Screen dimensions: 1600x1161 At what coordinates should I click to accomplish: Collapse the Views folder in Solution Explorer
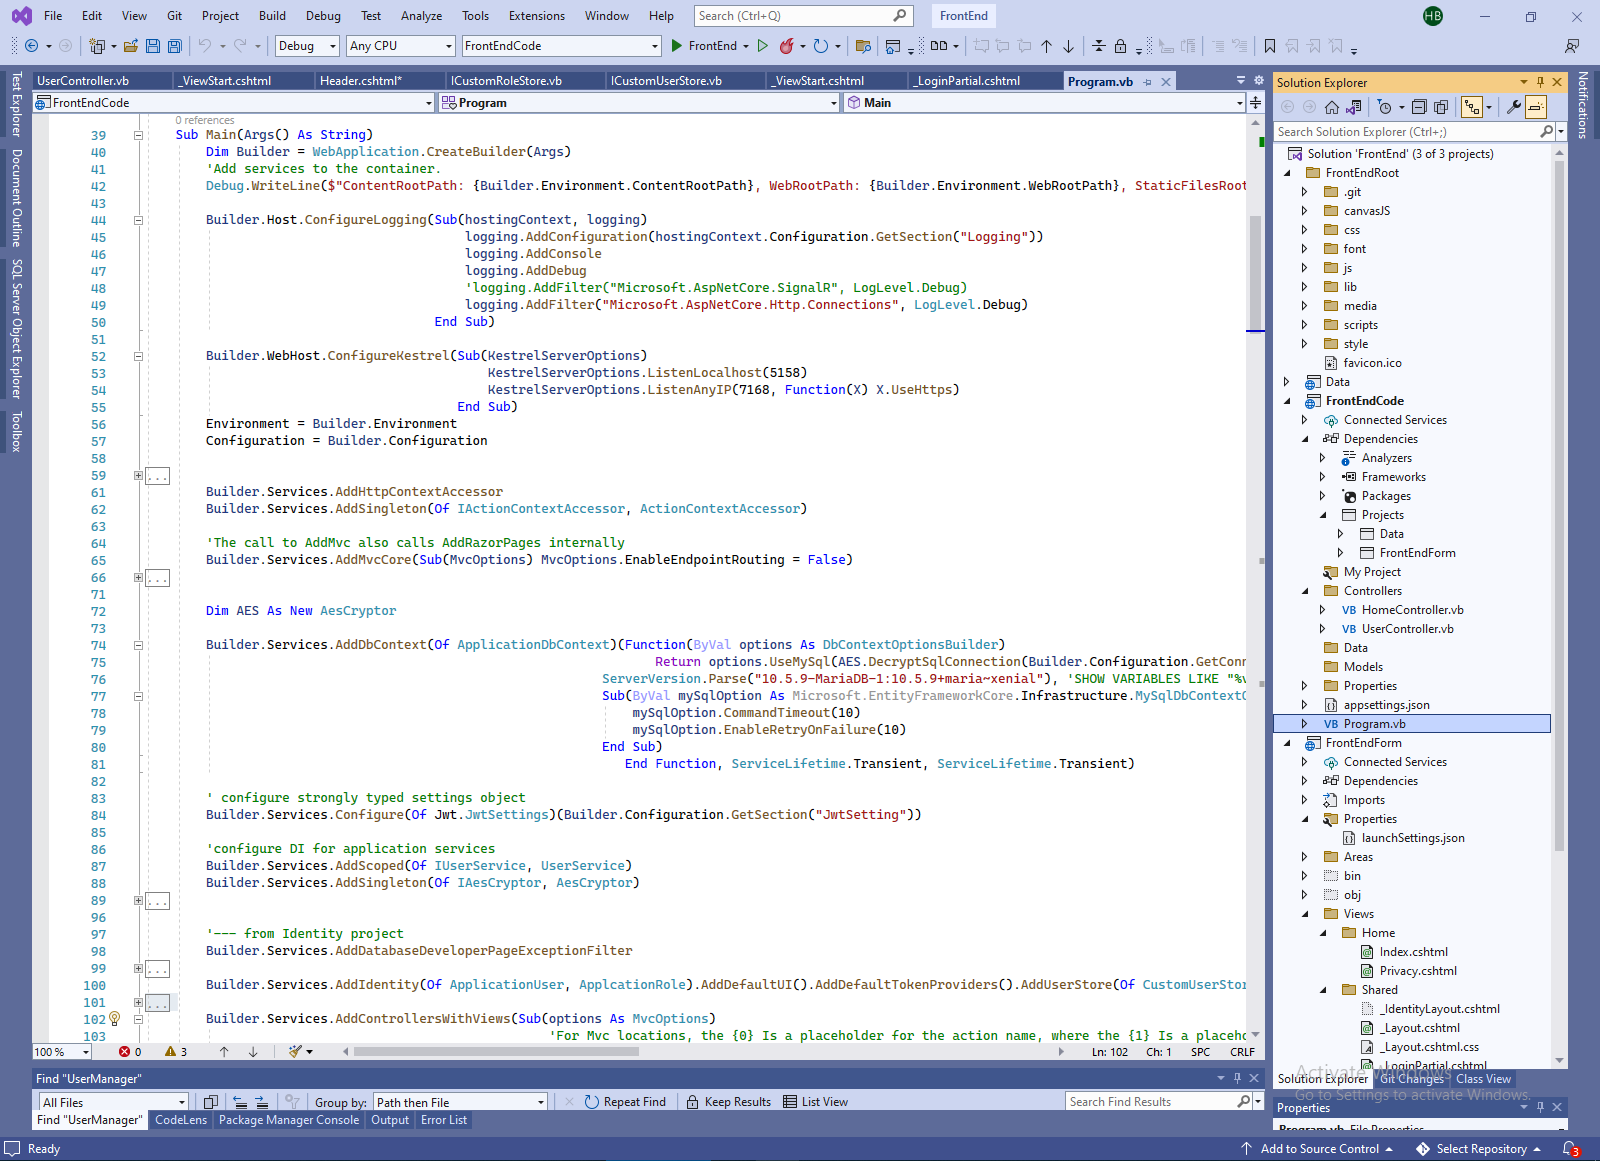coord(1305,914)
